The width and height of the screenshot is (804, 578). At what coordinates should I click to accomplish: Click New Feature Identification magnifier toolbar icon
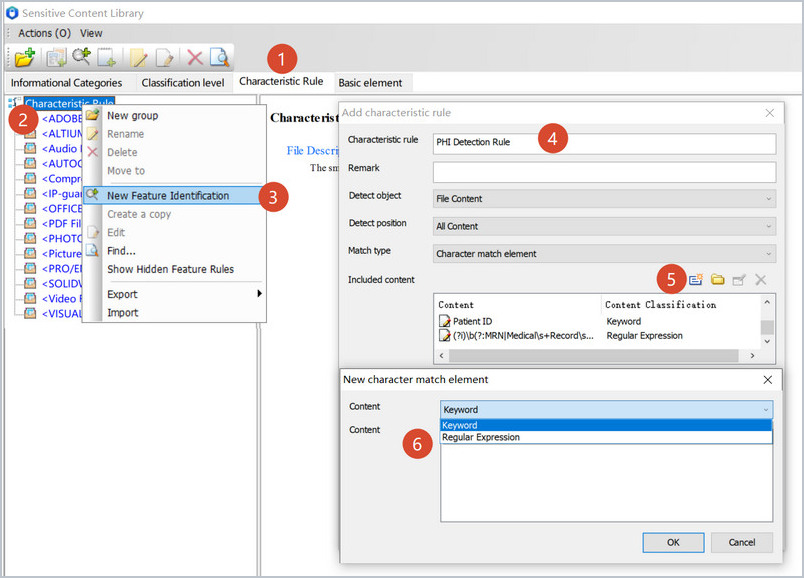82,57
